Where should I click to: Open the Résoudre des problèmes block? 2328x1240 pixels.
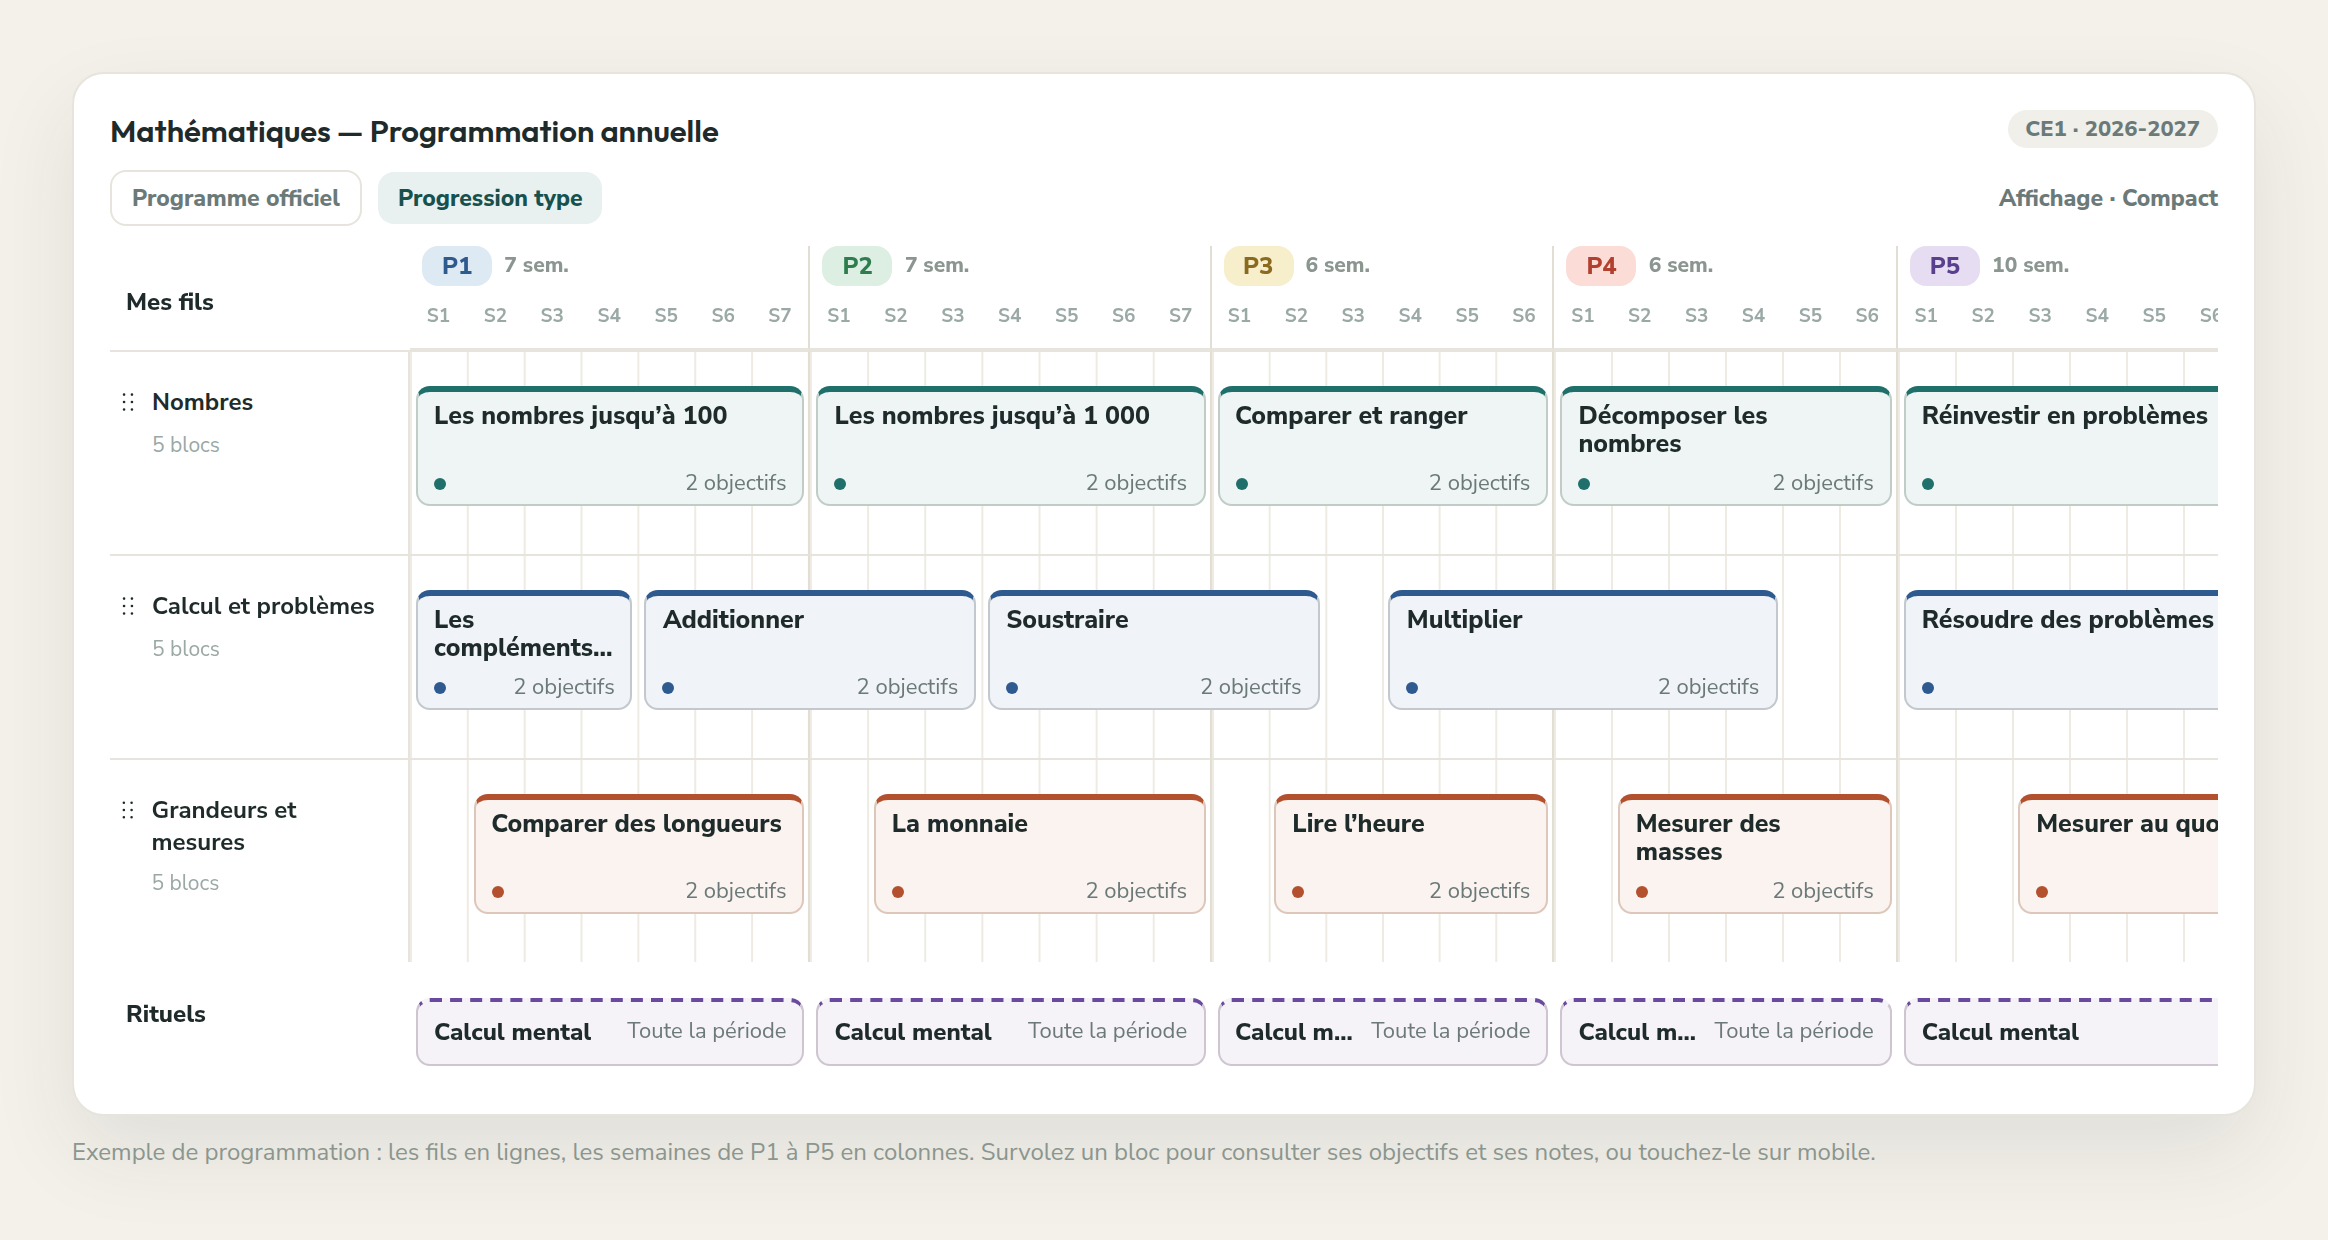pyautogui.click(x=2062, y=650)
